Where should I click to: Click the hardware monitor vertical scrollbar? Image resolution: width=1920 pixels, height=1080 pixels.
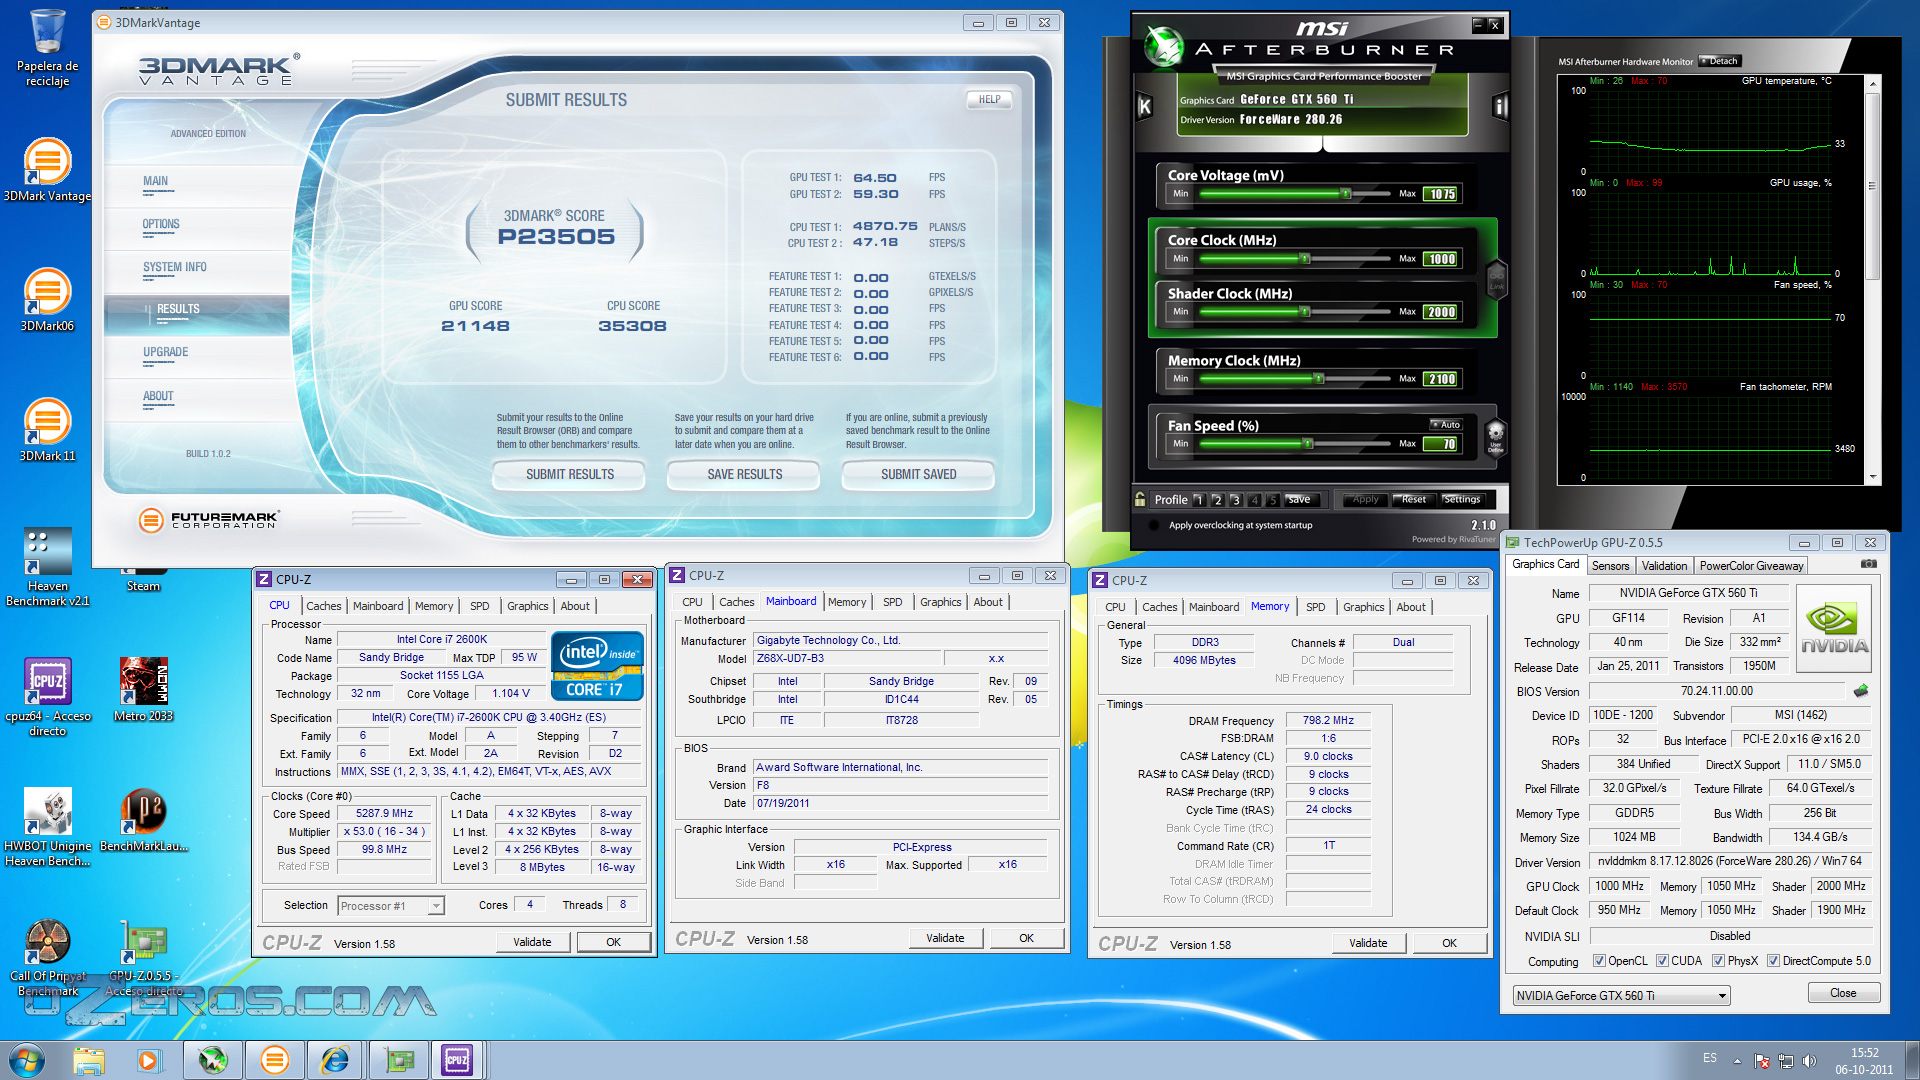tap(1873, 280)
